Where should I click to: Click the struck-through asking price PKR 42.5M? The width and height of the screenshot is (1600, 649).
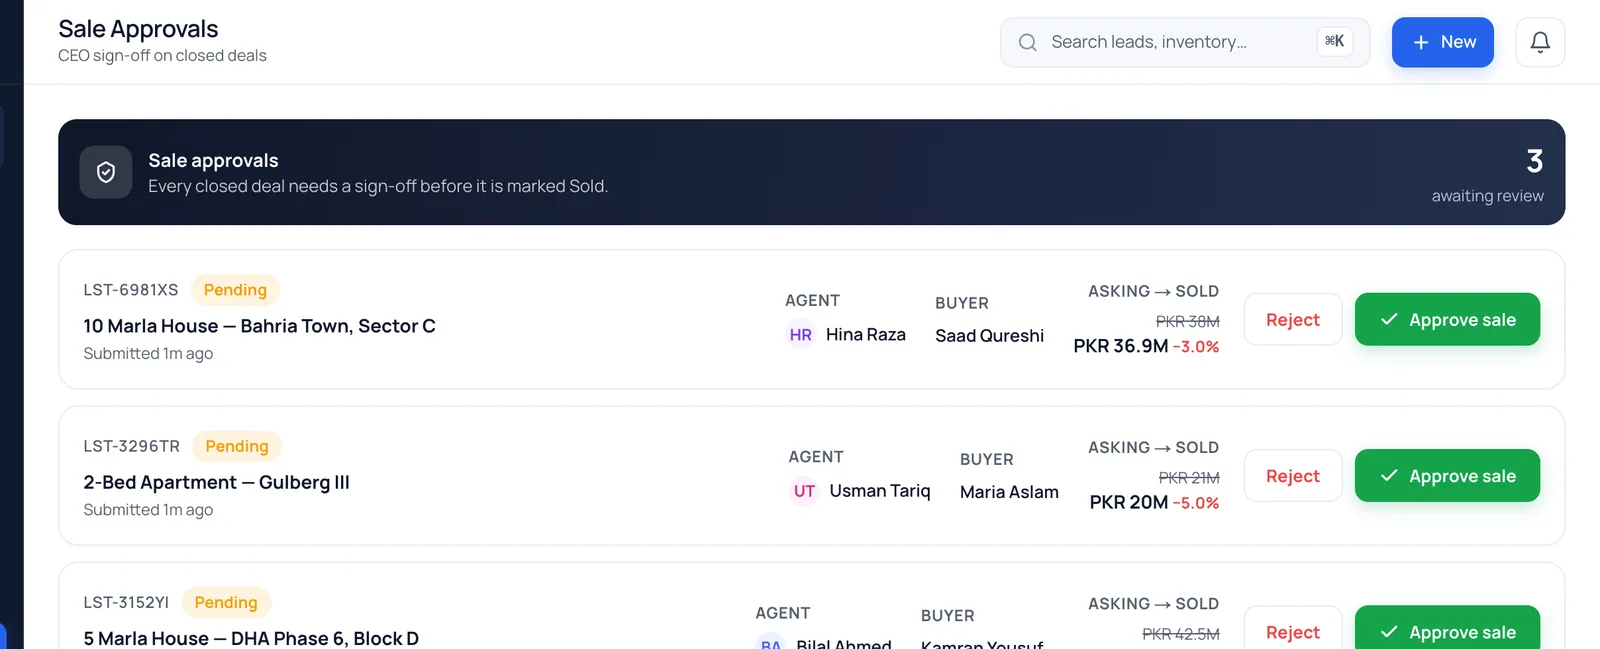click(1181, 634)
